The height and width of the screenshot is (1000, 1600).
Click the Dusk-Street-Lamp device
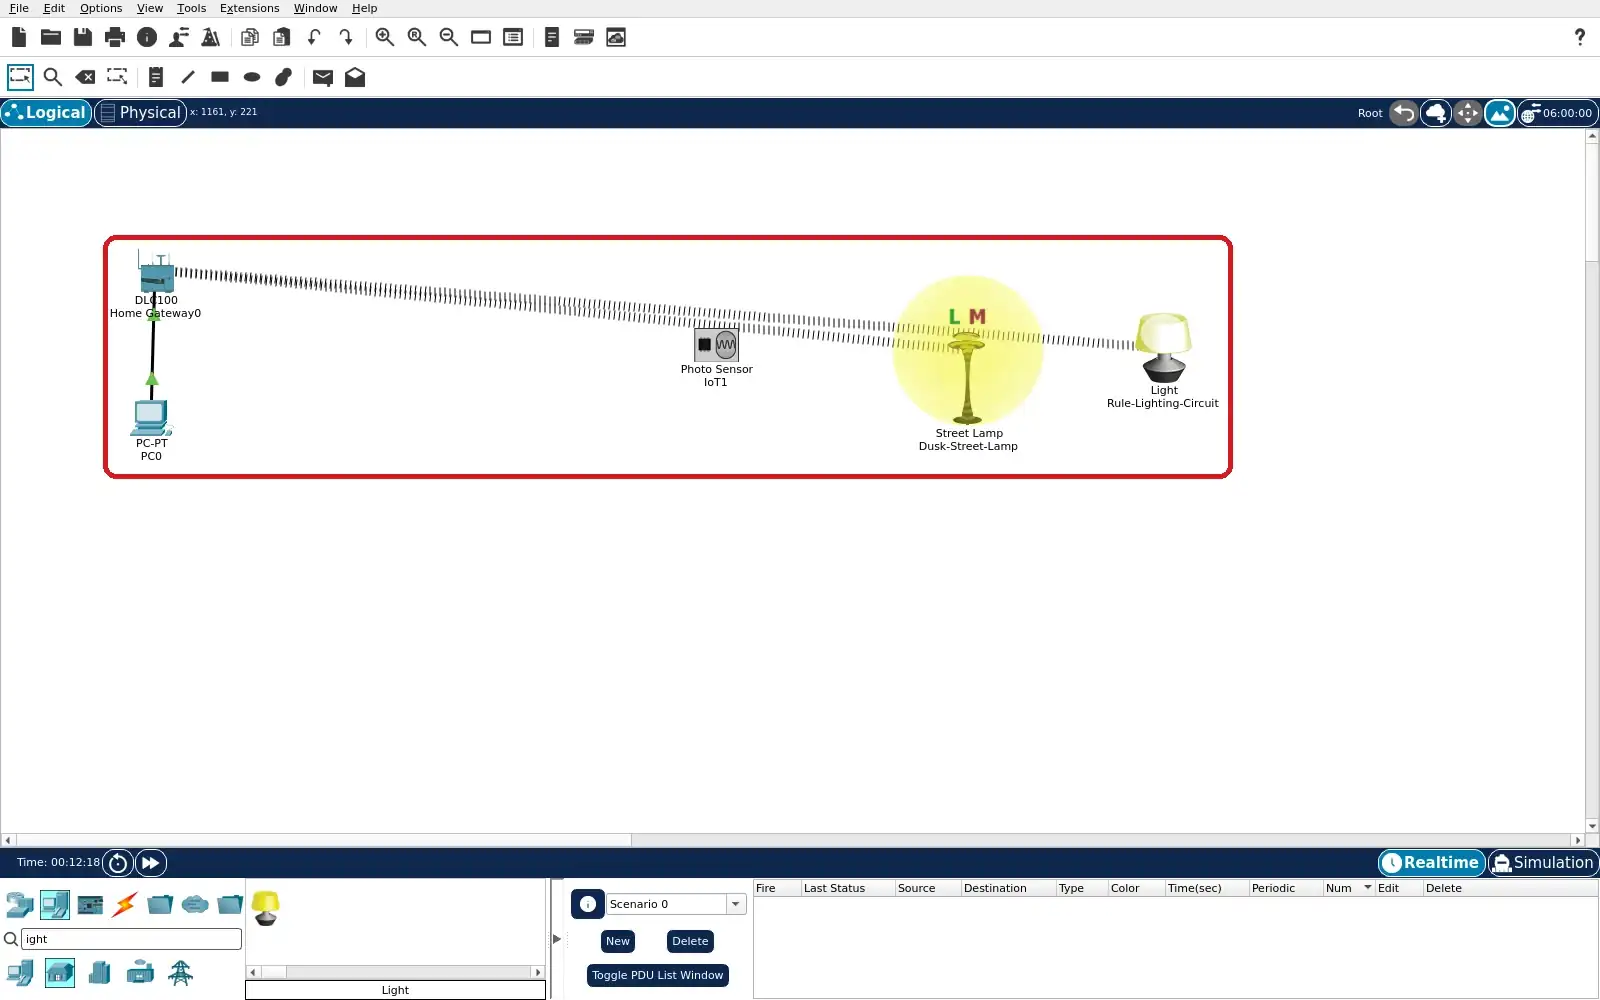pyautogui.click(x=967, y=378)
